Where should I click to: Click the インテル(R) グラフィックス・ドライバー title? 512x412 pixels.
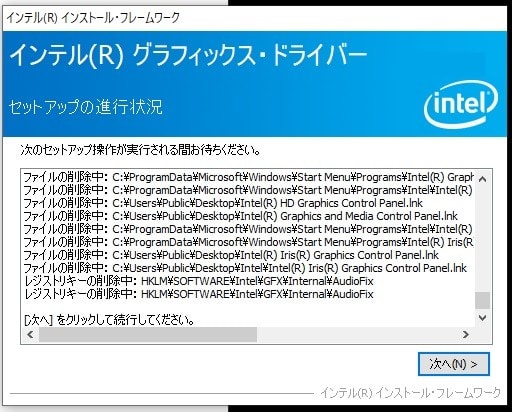(x=188, y=55)
